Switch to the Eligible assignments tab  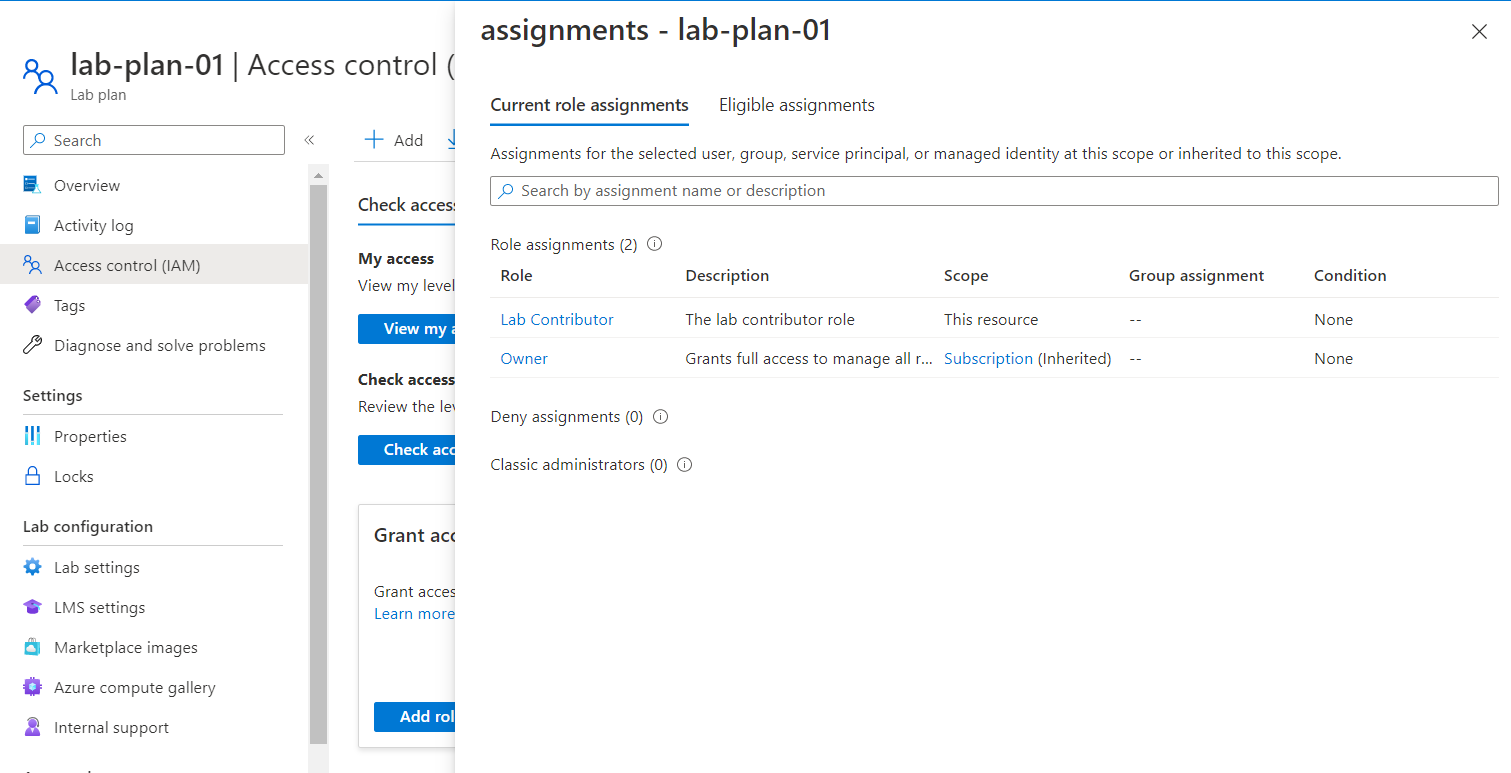(796, 105)
